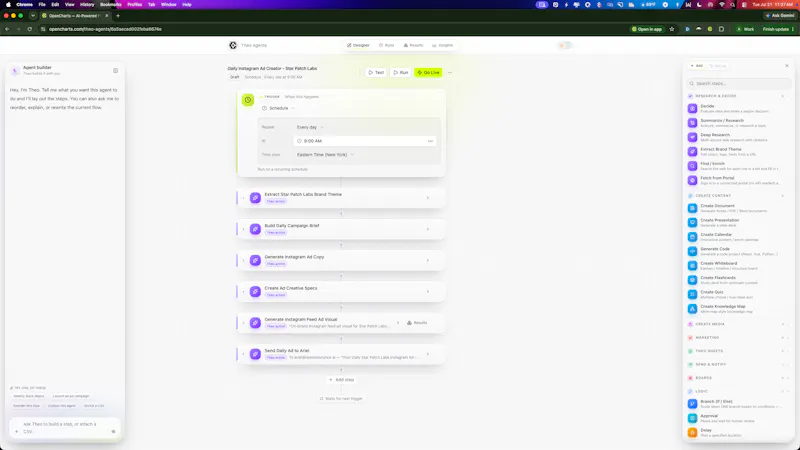The width and height of the screenshot is (800, 450).
Task: Switch to the Designer tab
Action: click(x=358, y=45)
